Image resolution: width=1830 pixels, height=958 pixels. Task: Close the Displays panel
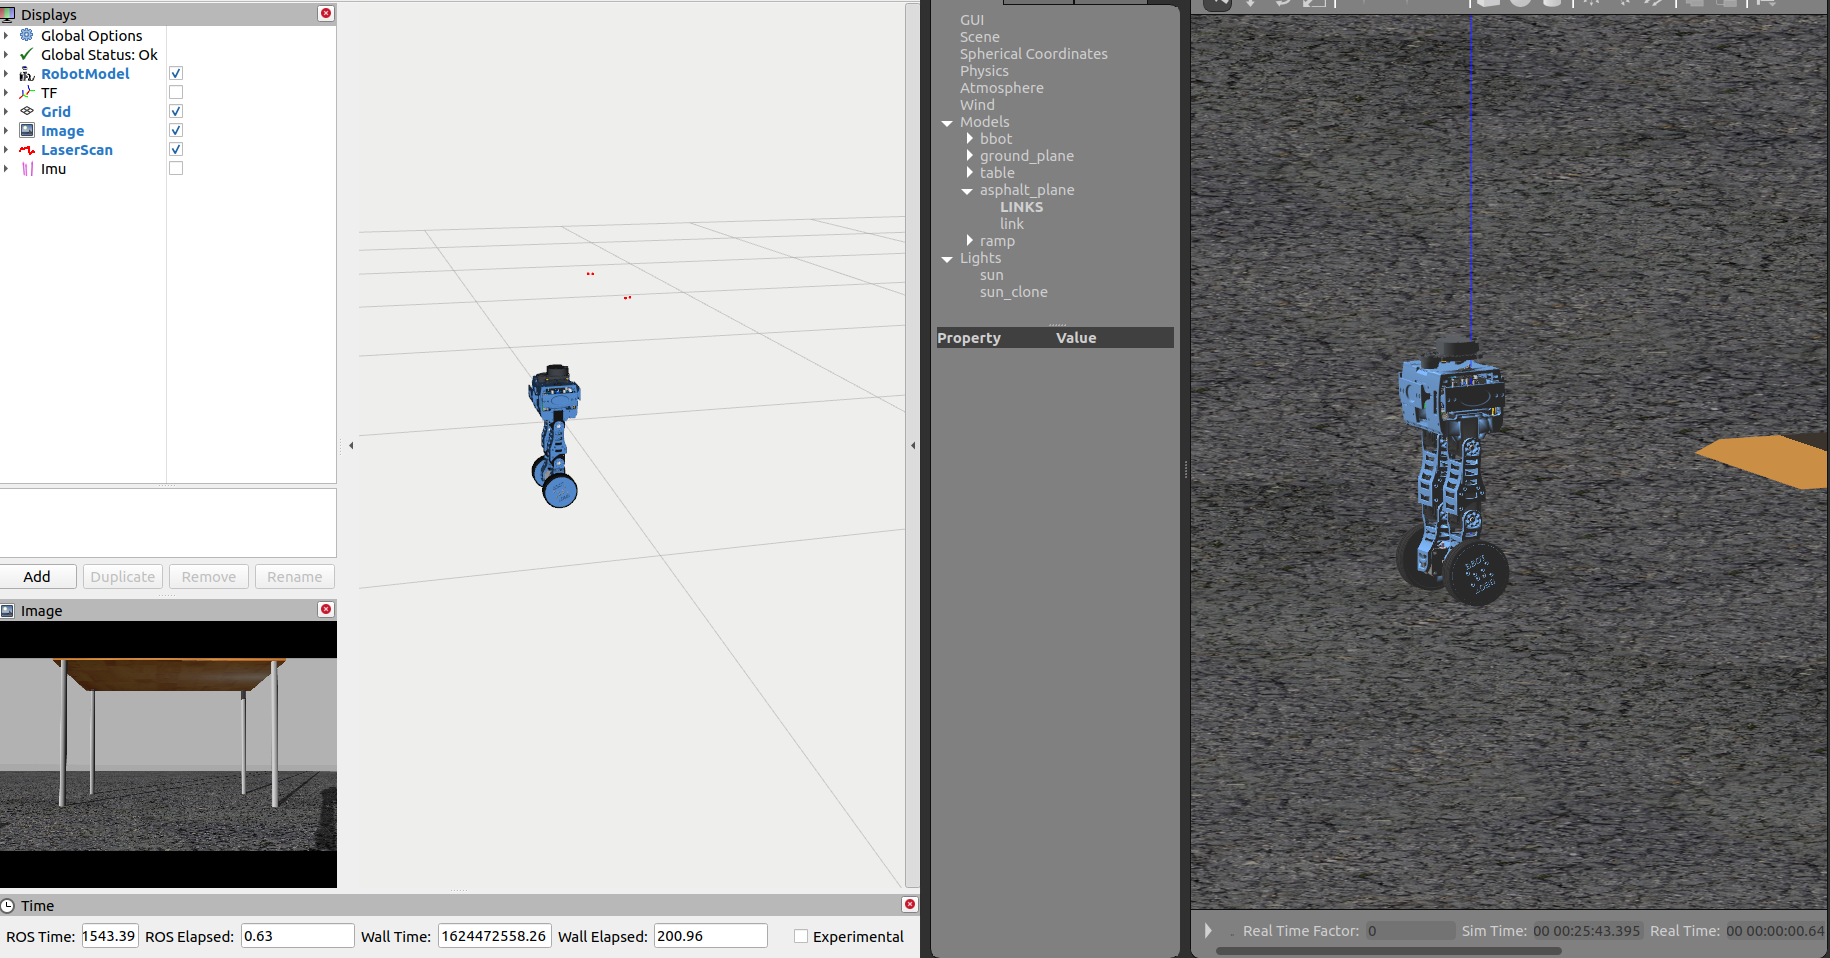coord(325,14)
